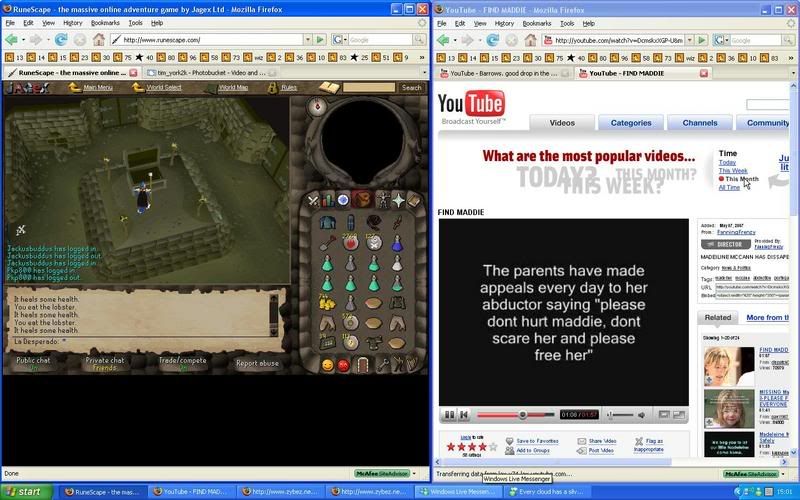Select the gold coins in the inventory
Screen dimensions: 800x500
[x=327, y=304]
